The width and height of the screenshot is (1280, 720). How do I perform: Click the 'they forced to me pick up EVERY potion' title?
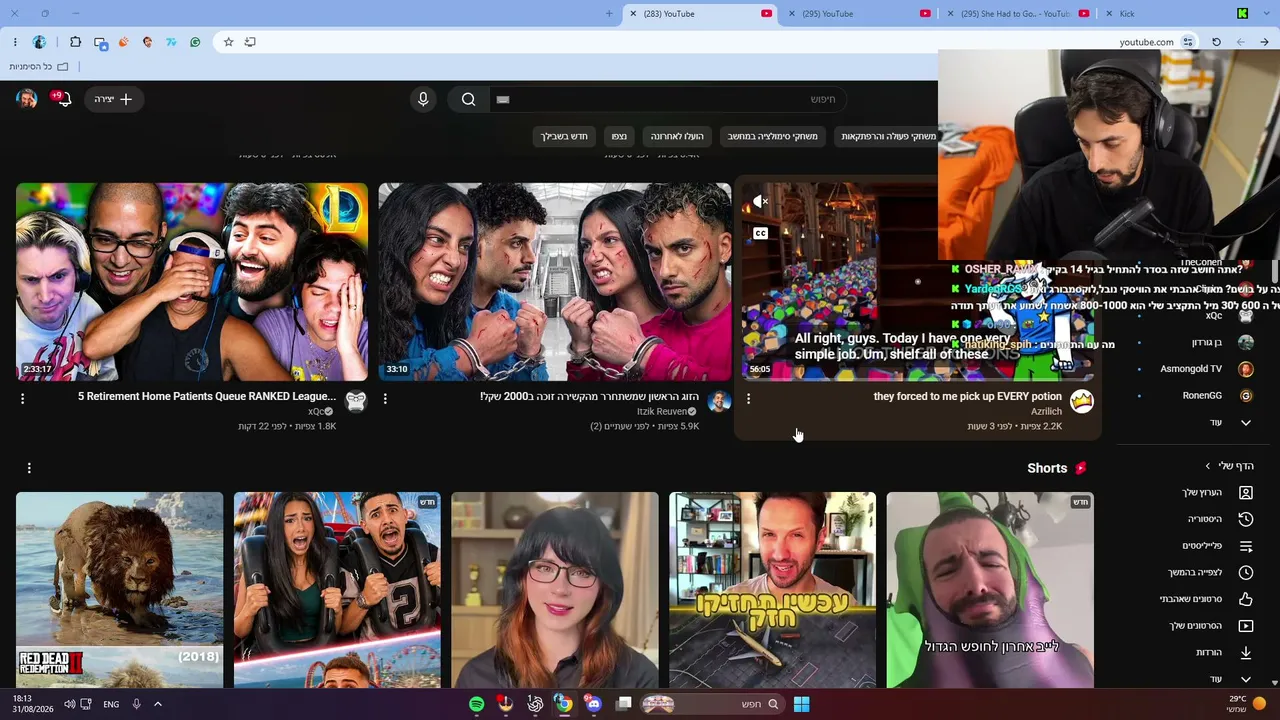(x=968, y=397)
